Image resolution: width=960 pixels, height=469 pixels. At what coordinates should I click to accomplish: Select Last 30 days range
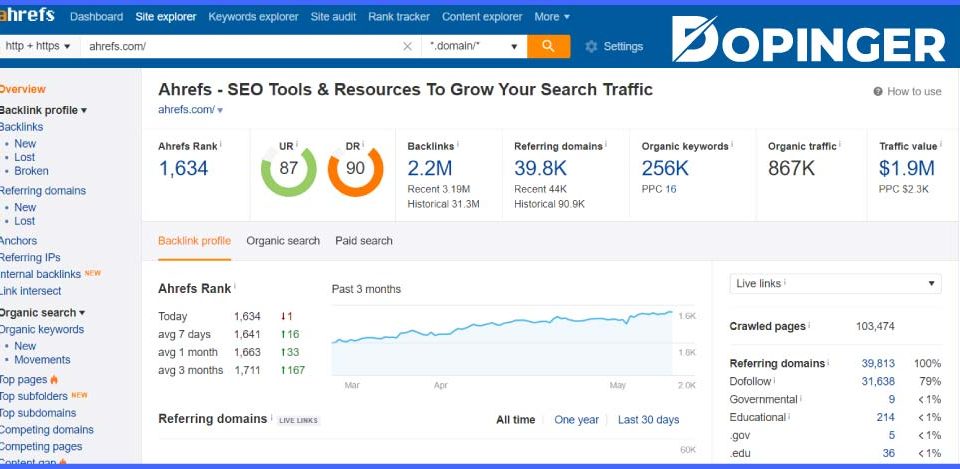click(648, 420)
